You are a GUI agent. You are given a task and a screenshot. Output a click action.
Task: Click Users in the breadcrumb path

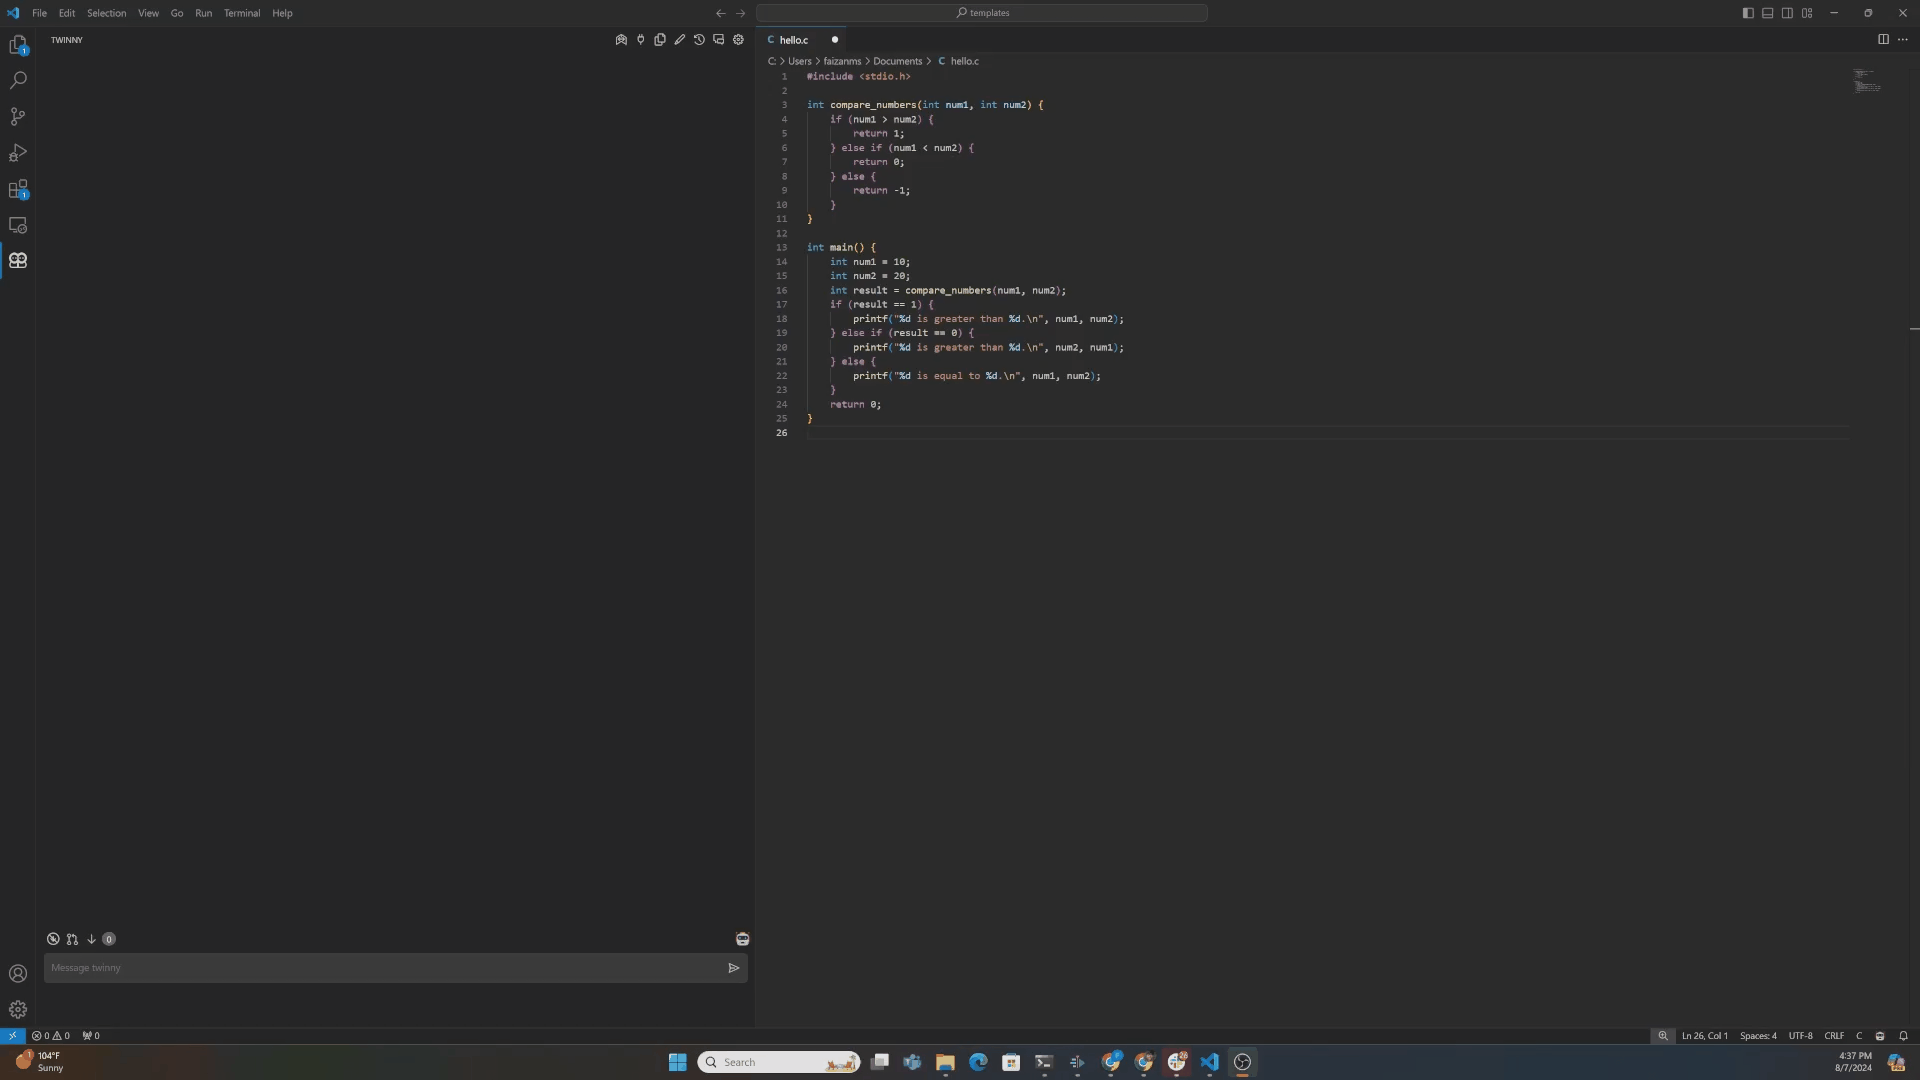[x=800, y=61]
